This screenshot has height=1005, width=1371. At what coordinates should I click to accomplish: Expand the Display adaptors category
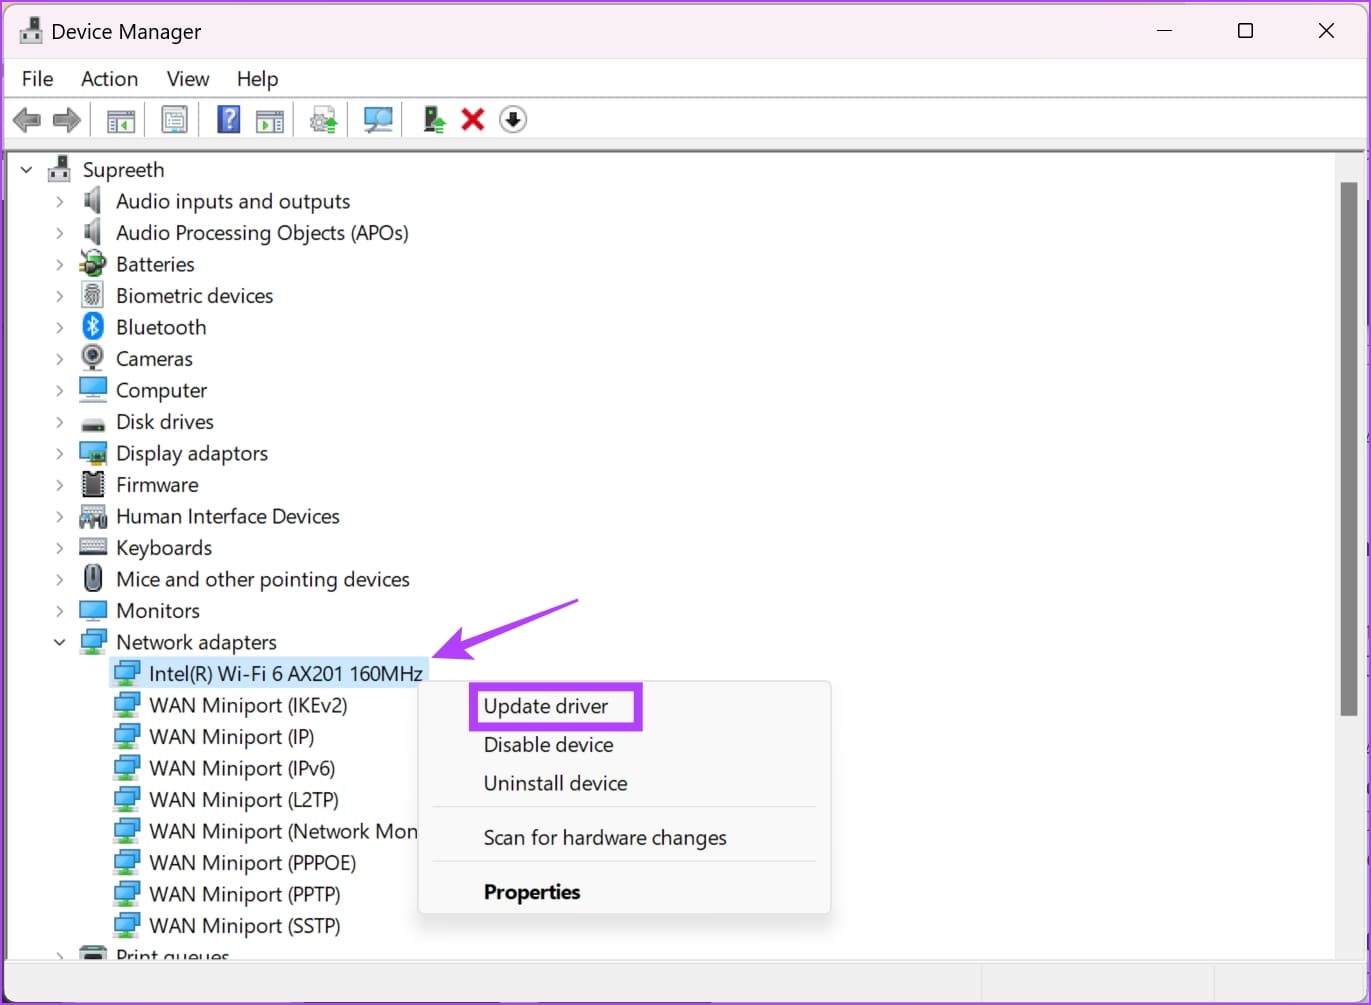click(x=59, y=453)
